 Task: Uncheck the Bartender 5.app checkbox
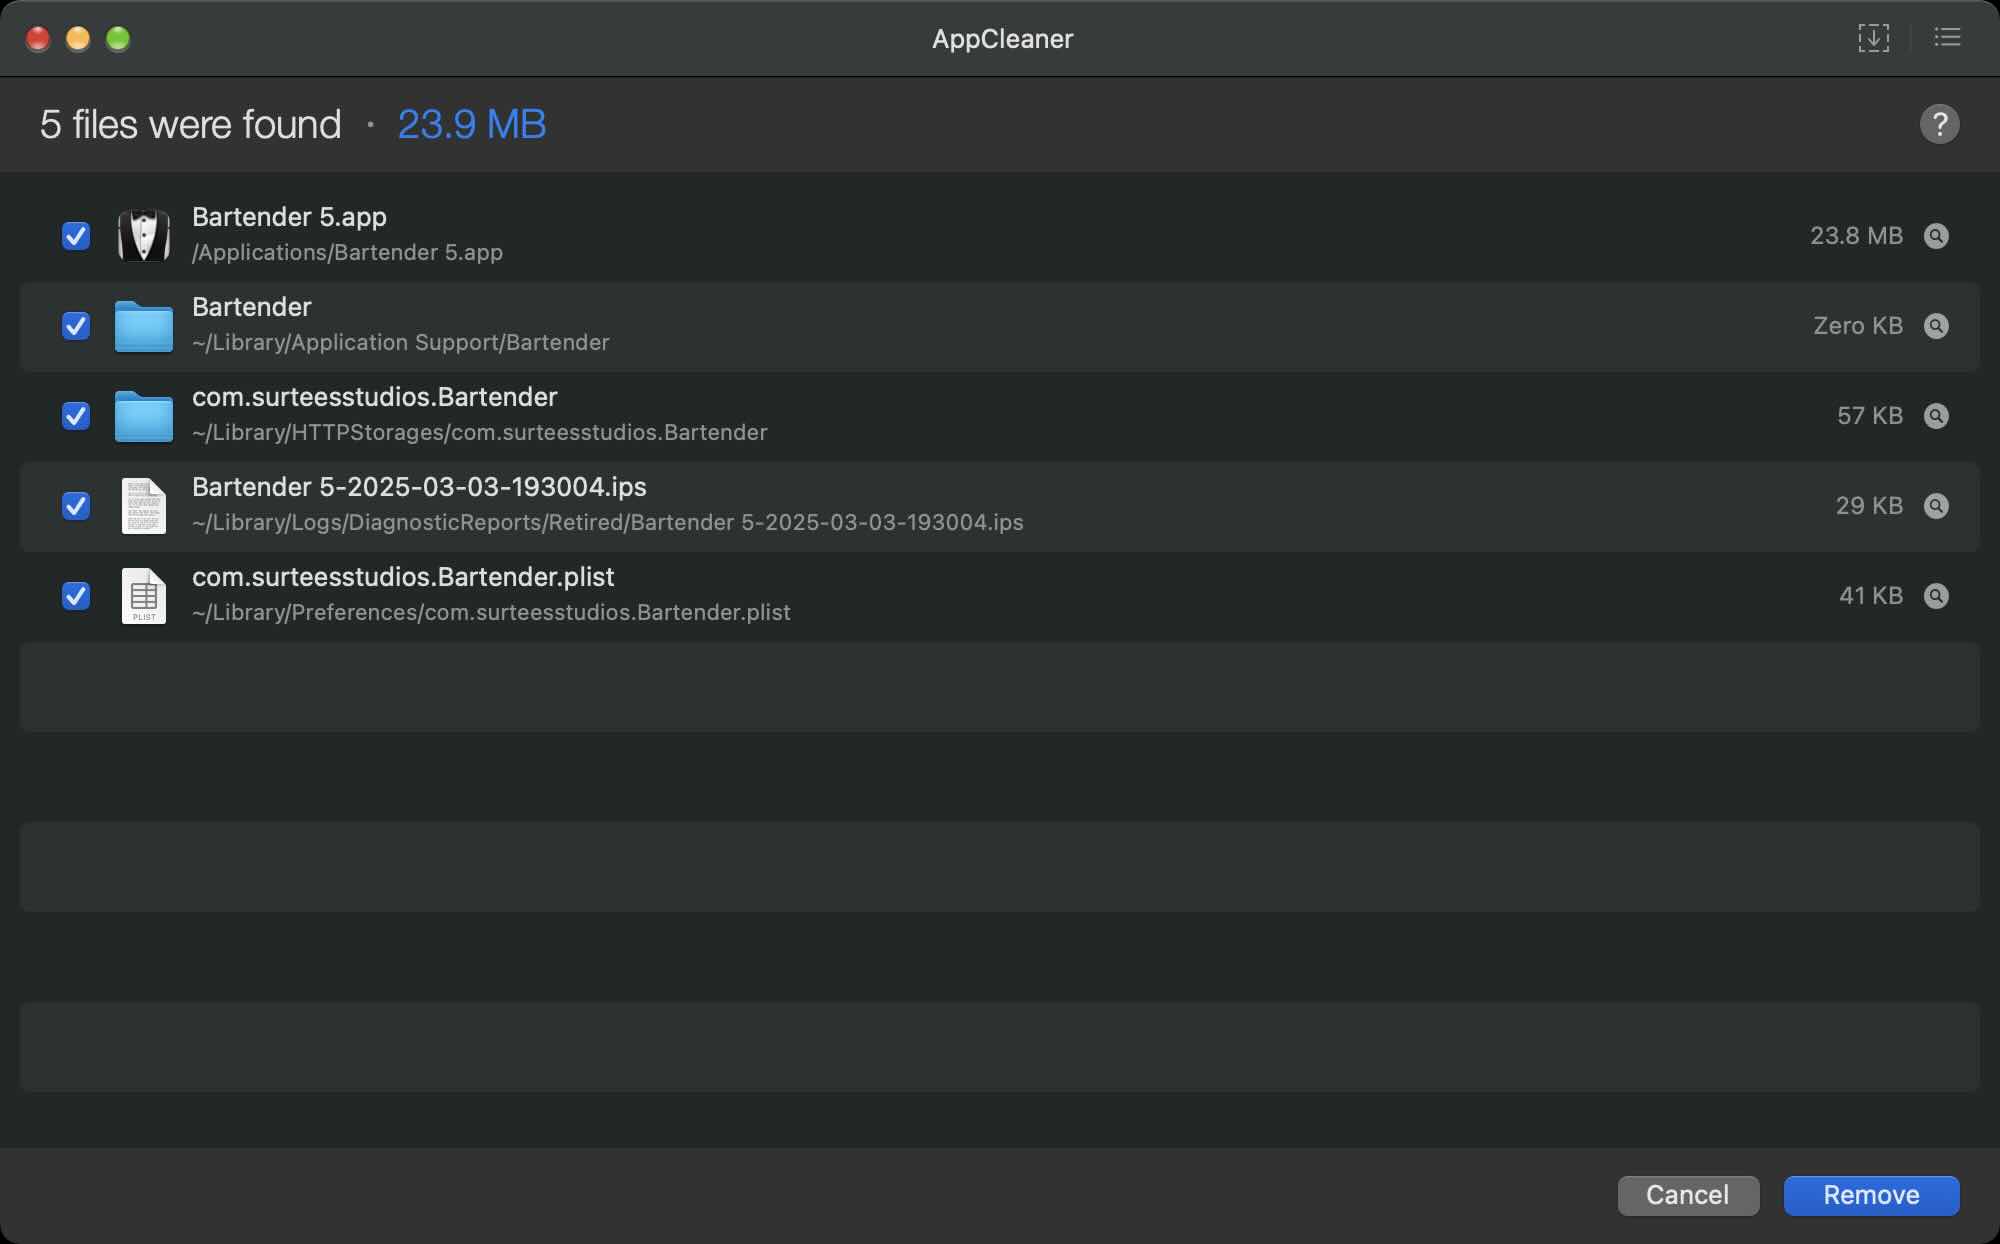coord(76,236)
